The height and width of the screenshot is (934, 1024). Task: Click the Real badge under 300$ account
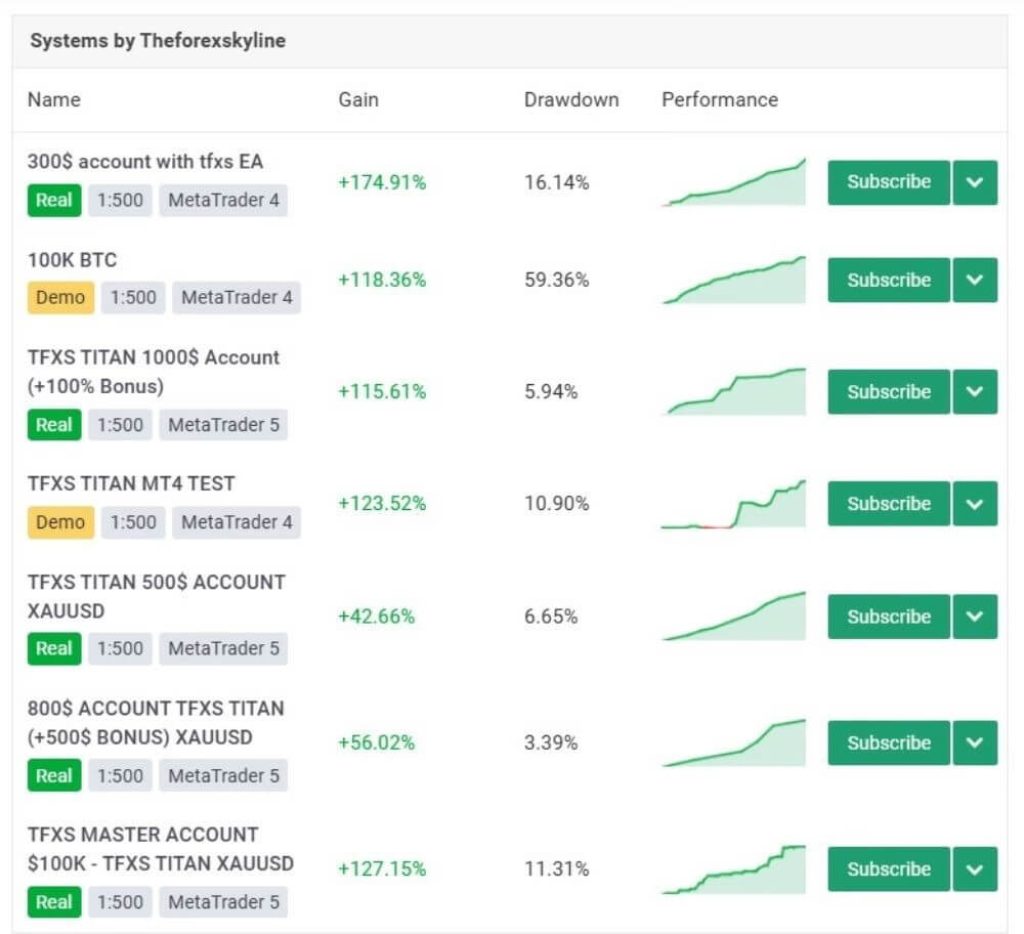(53, 200)
